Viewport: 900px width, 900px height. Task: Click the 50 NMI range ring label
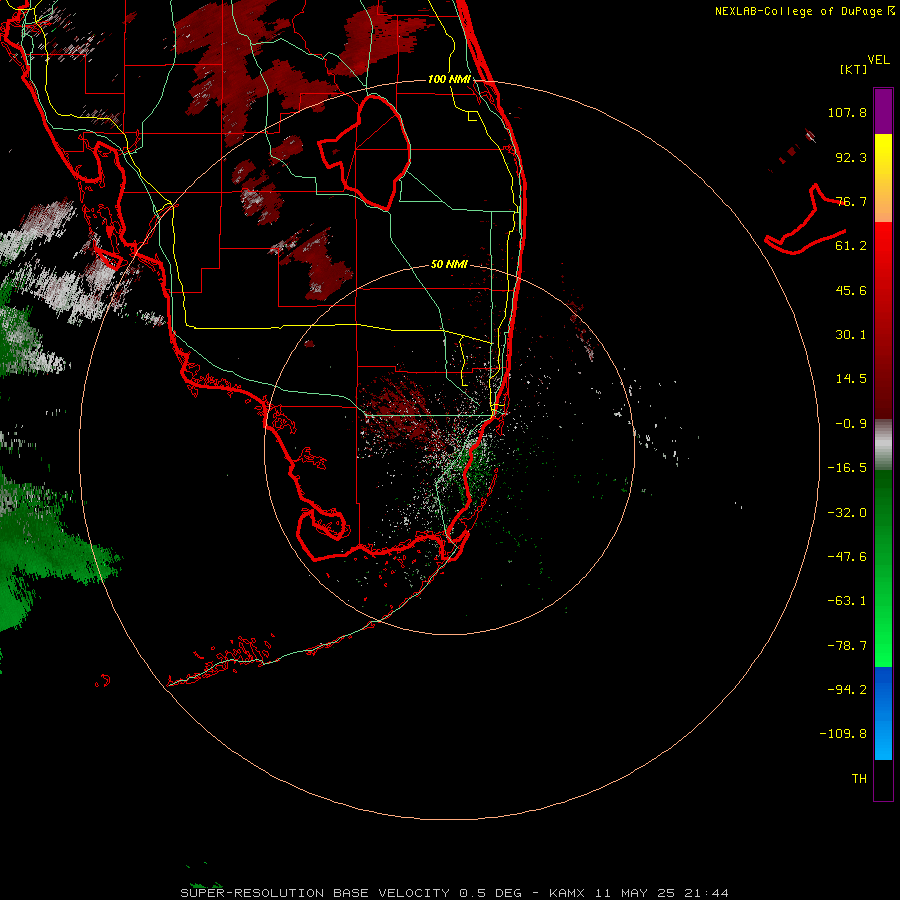tap(449, 264)
